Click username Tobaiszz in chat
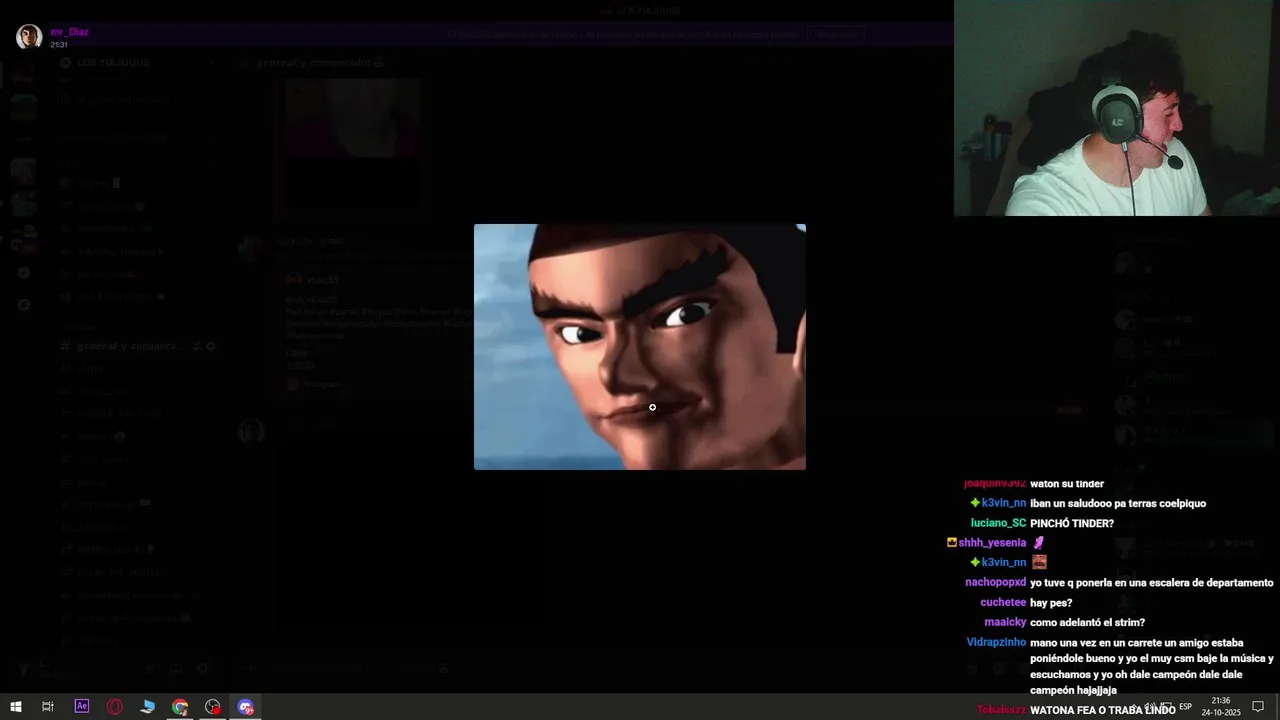1280x720 pixels. 1001,710
